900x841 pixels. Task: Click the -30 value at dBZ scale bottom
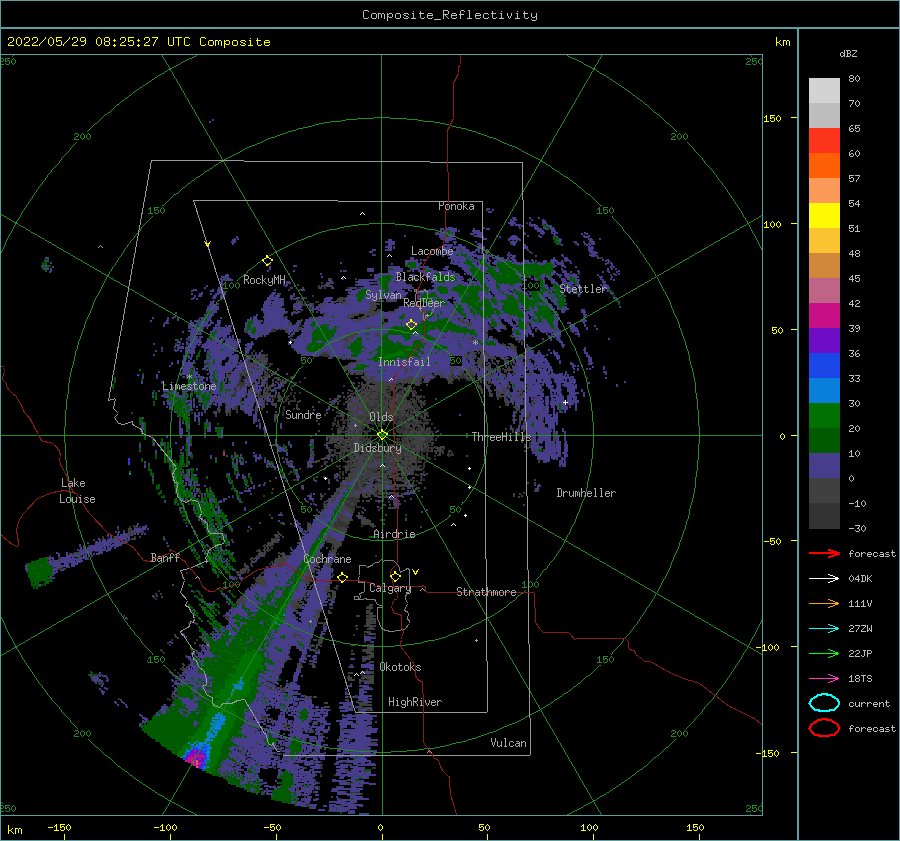tap(858, 528)
